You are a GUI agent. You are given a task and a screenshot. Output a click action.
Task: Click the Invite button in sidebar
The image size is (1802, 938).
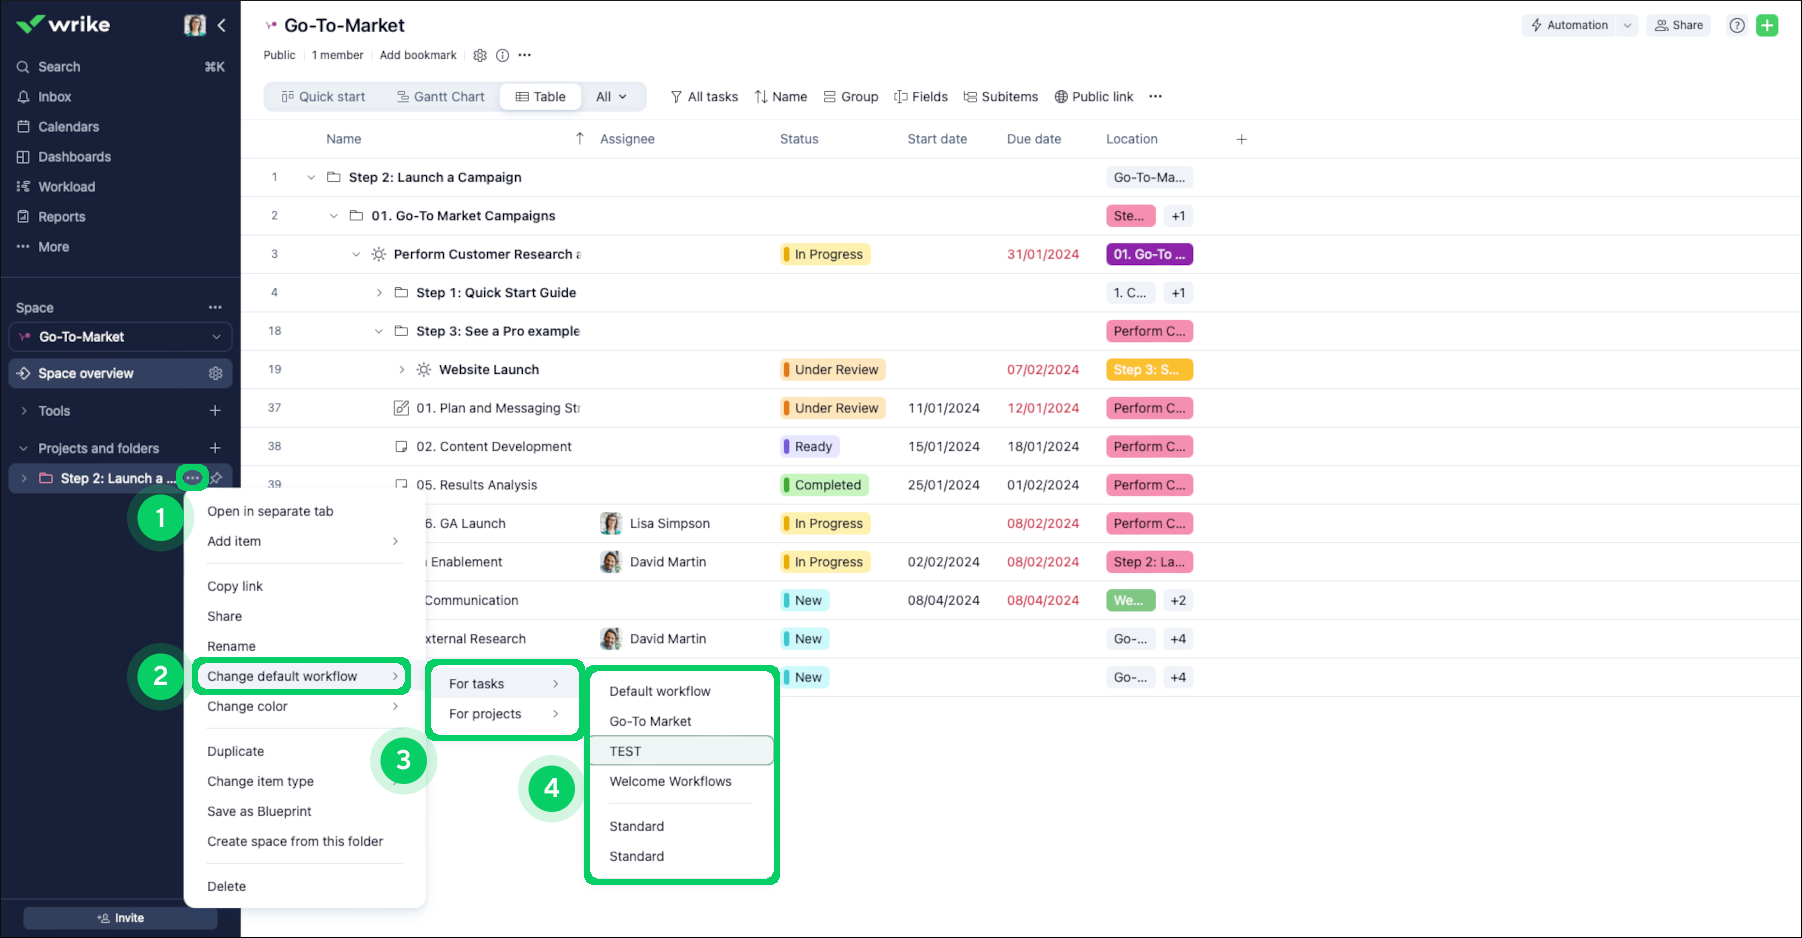[x=120, y=918]
